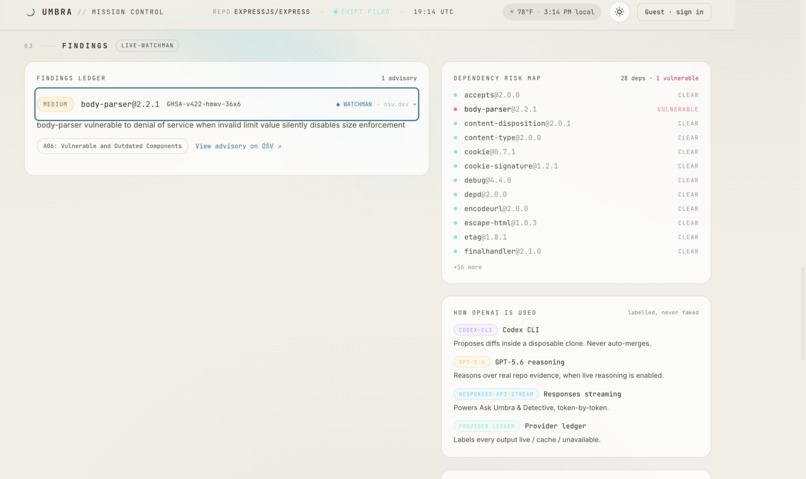Click the CLEAR status for finalhandler

click(x=688, y=252)
